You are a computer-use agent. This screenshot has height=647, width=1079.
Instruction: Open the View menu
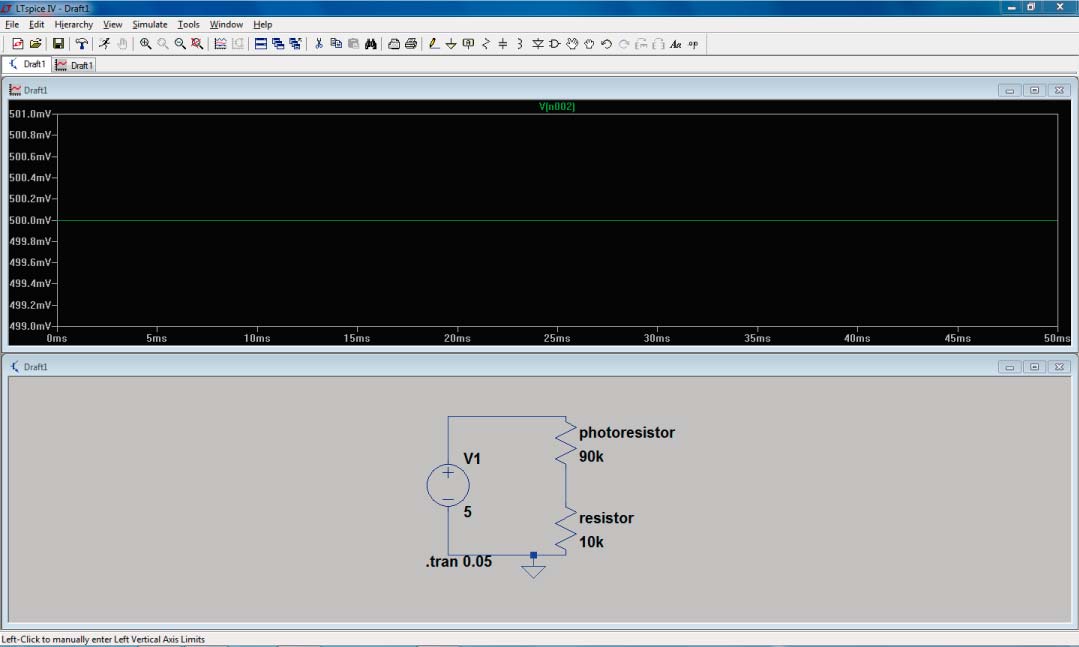point(112,24)
